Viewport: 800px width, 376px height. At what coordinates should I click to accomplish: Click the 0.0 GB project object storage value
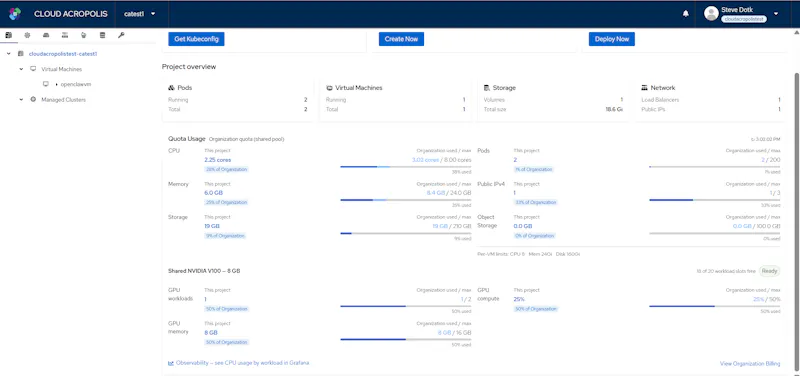(523, 226)
